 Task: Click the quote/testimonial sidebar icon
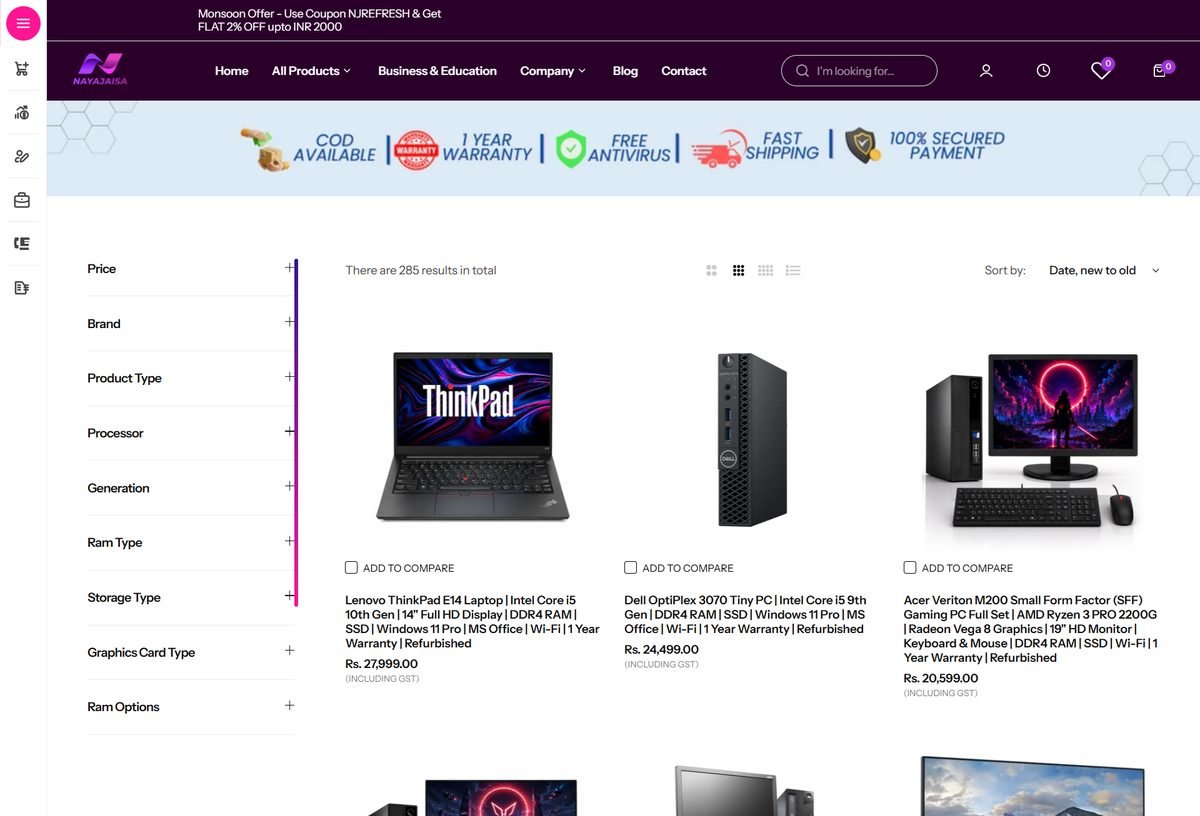pyautogui.click(x=22, y=244)
